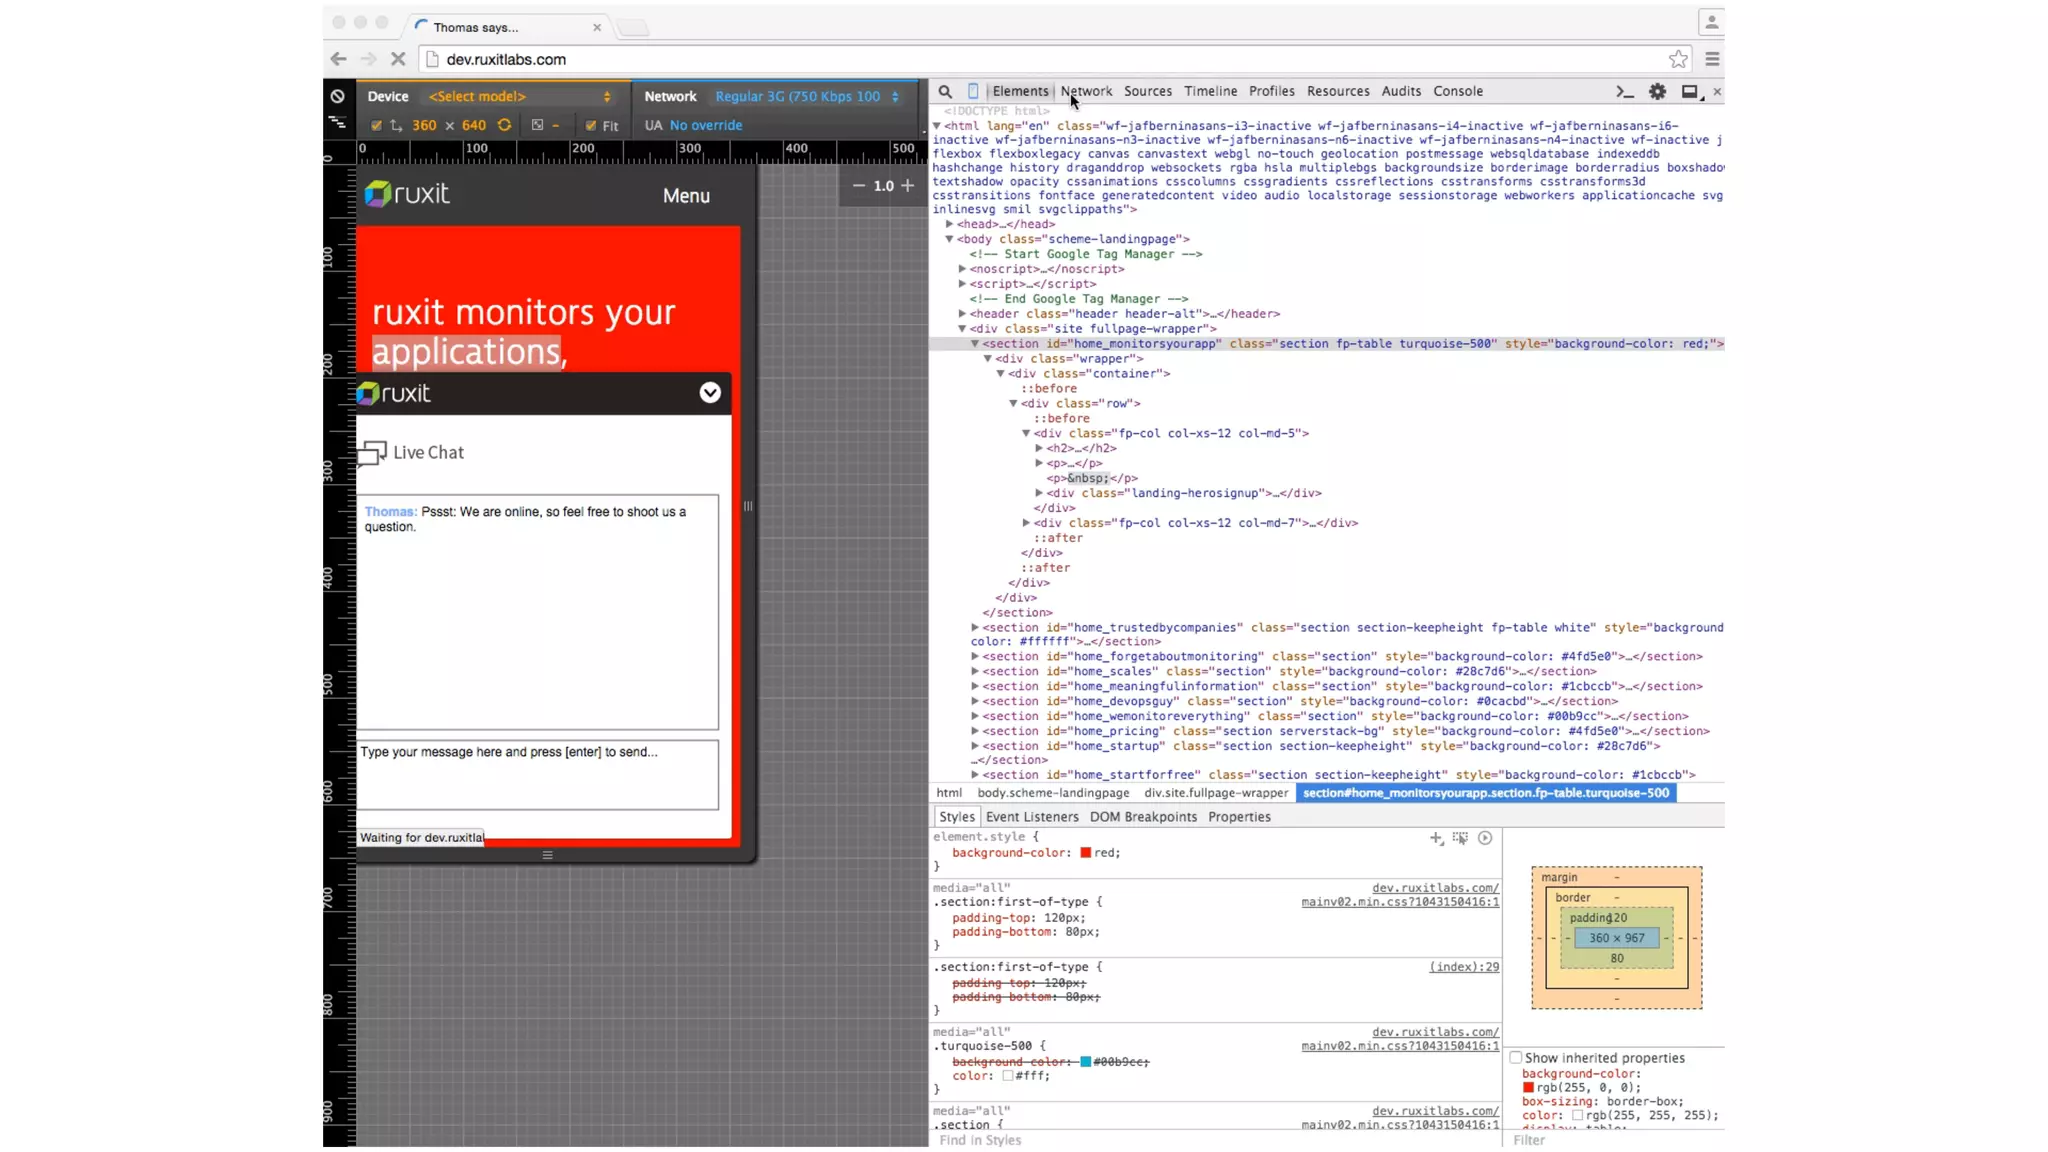Click the dock side icon
The image size is (2048, 1152).
1690,91
